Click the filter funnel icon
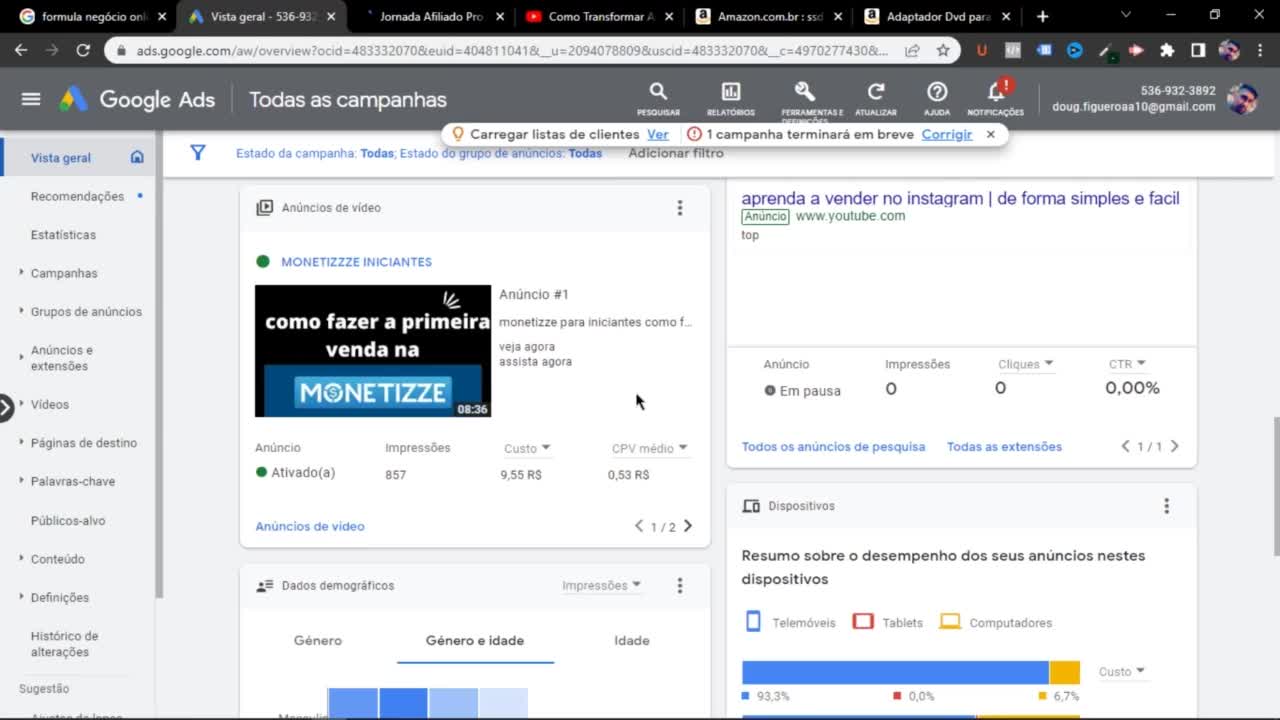The width and height of the screenshot is (1280, 720). tap(198, 153)
